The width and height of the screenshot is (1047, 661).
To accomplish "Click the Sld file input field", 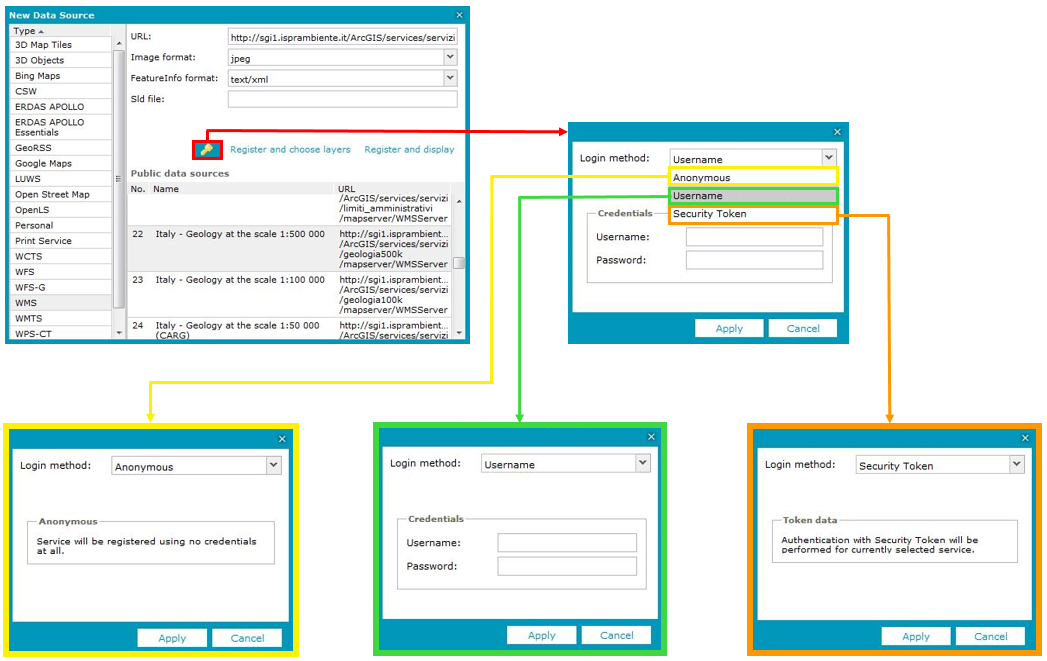I will click(x=342, y=98).
